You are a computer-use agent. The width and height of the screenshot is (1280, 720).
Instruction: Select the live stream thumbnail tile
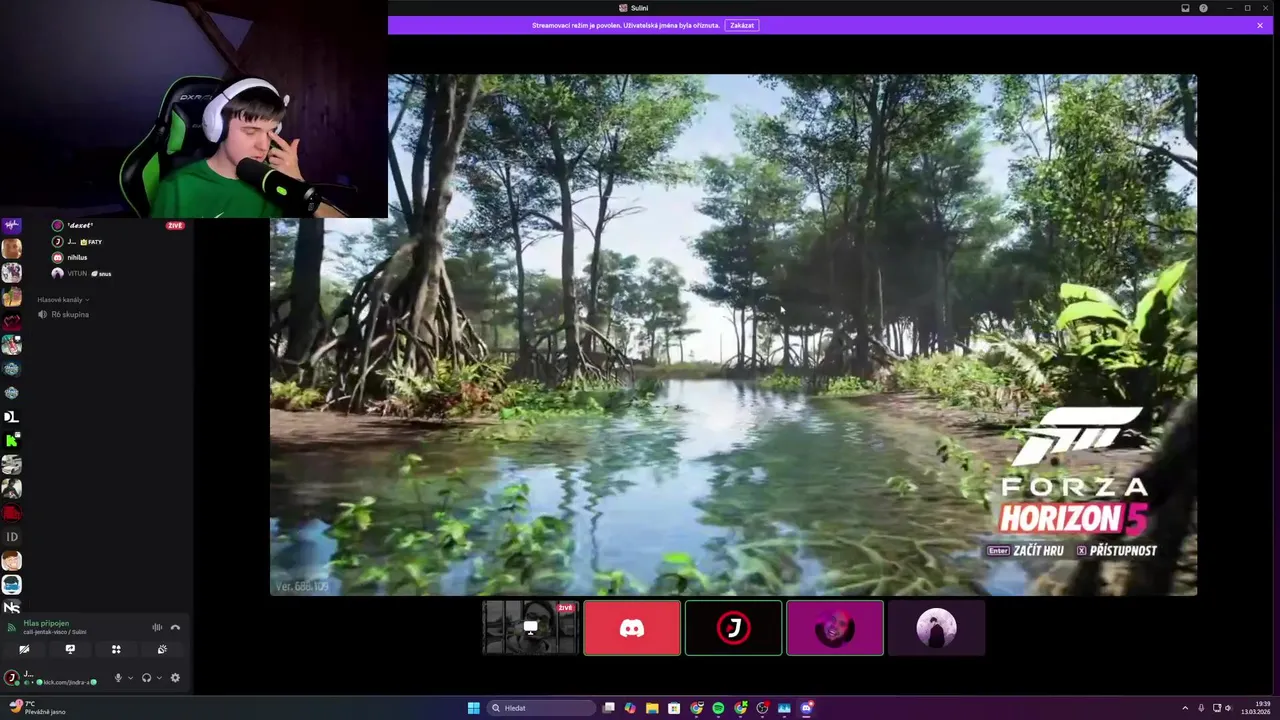coord(530,628)
